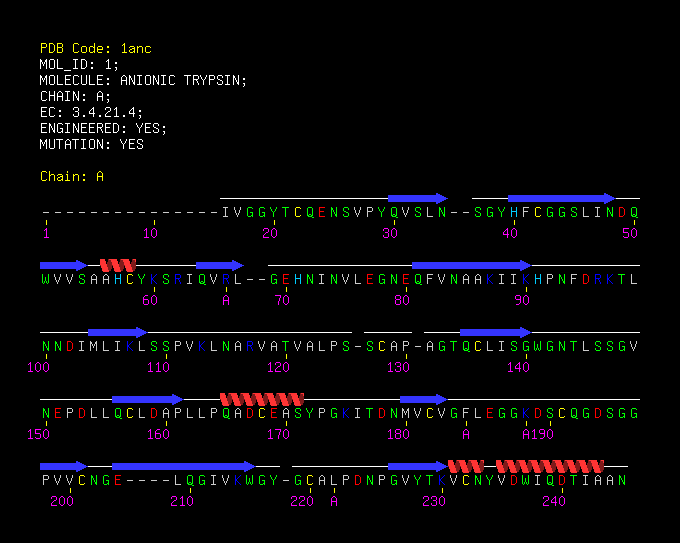This screenshot has height=543, width=680.
Task: Click the blue strand arrow above QFVNAAKII
Action: [x=472, y=265]
